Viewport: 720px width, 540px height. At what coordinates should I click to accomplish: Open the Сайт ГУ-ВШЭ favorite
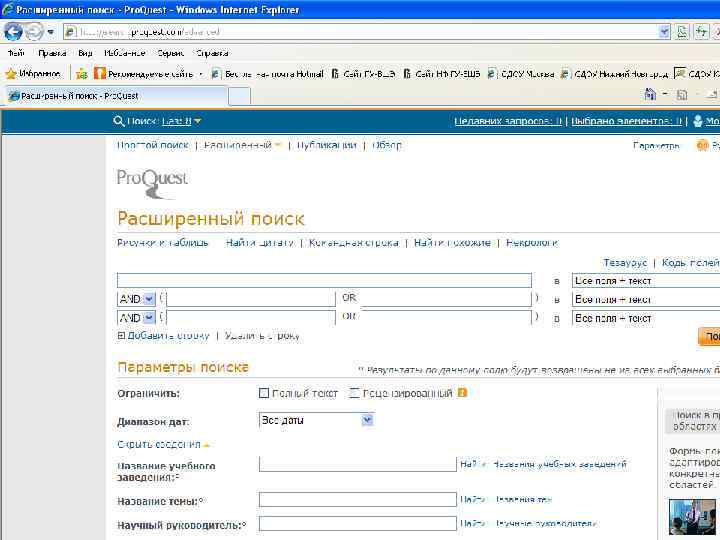pyautogui.click(x=363, y=73)
